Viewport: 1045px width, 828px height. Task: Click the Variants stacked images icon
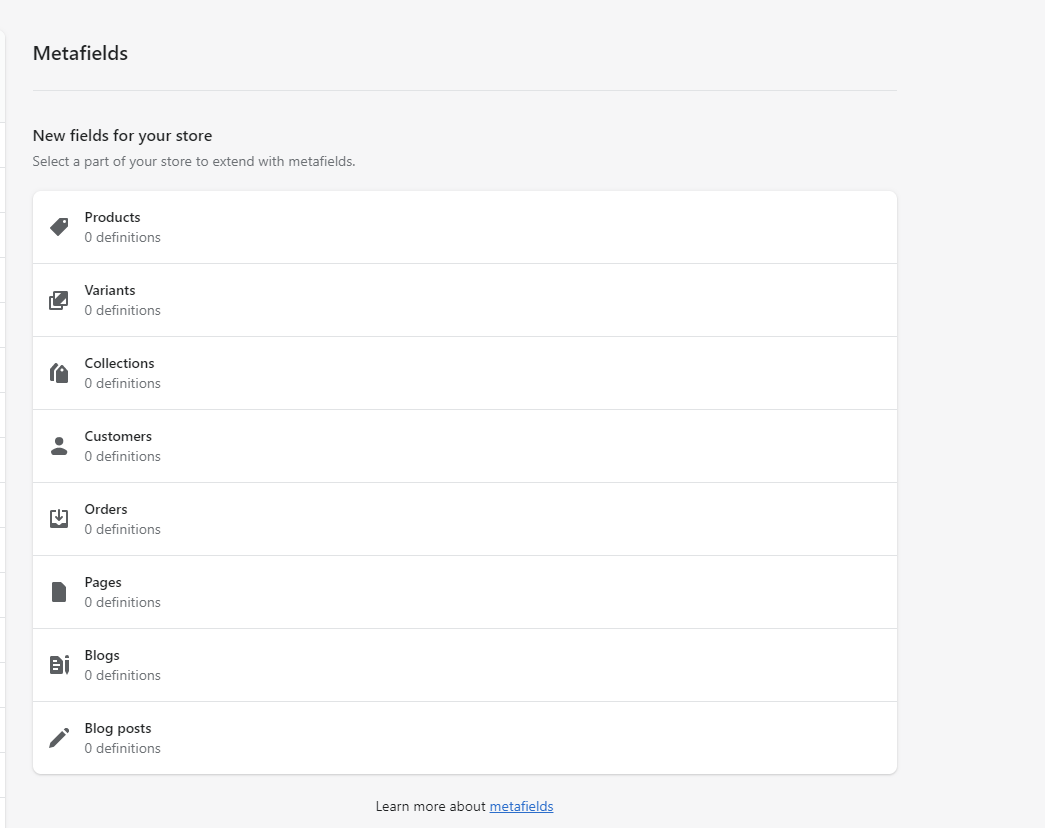point(59,300)
